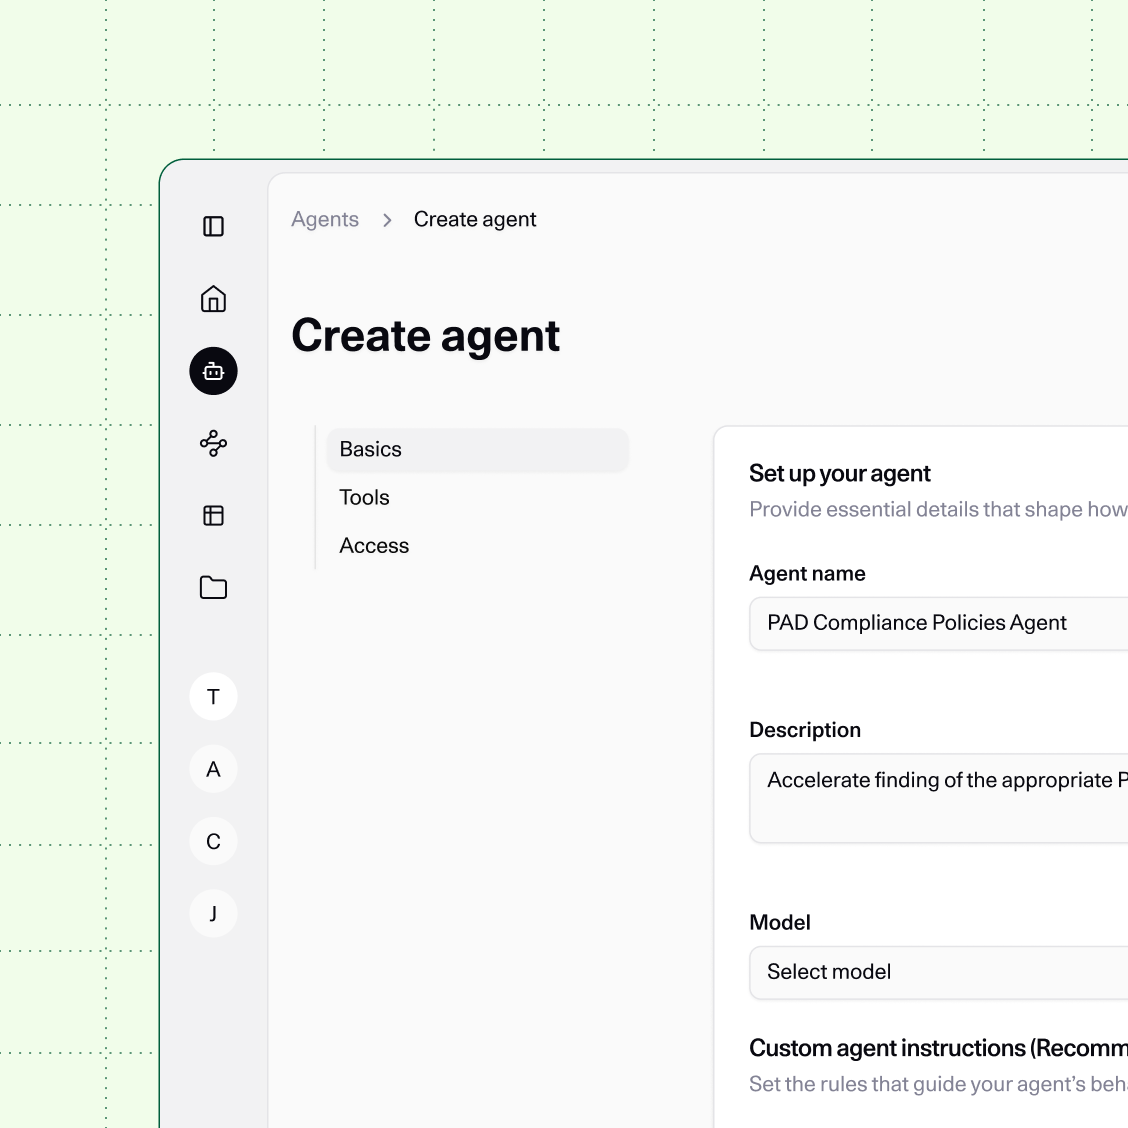Open the table layout icon
The image size is (1128, 1128).
coord(213,515)
